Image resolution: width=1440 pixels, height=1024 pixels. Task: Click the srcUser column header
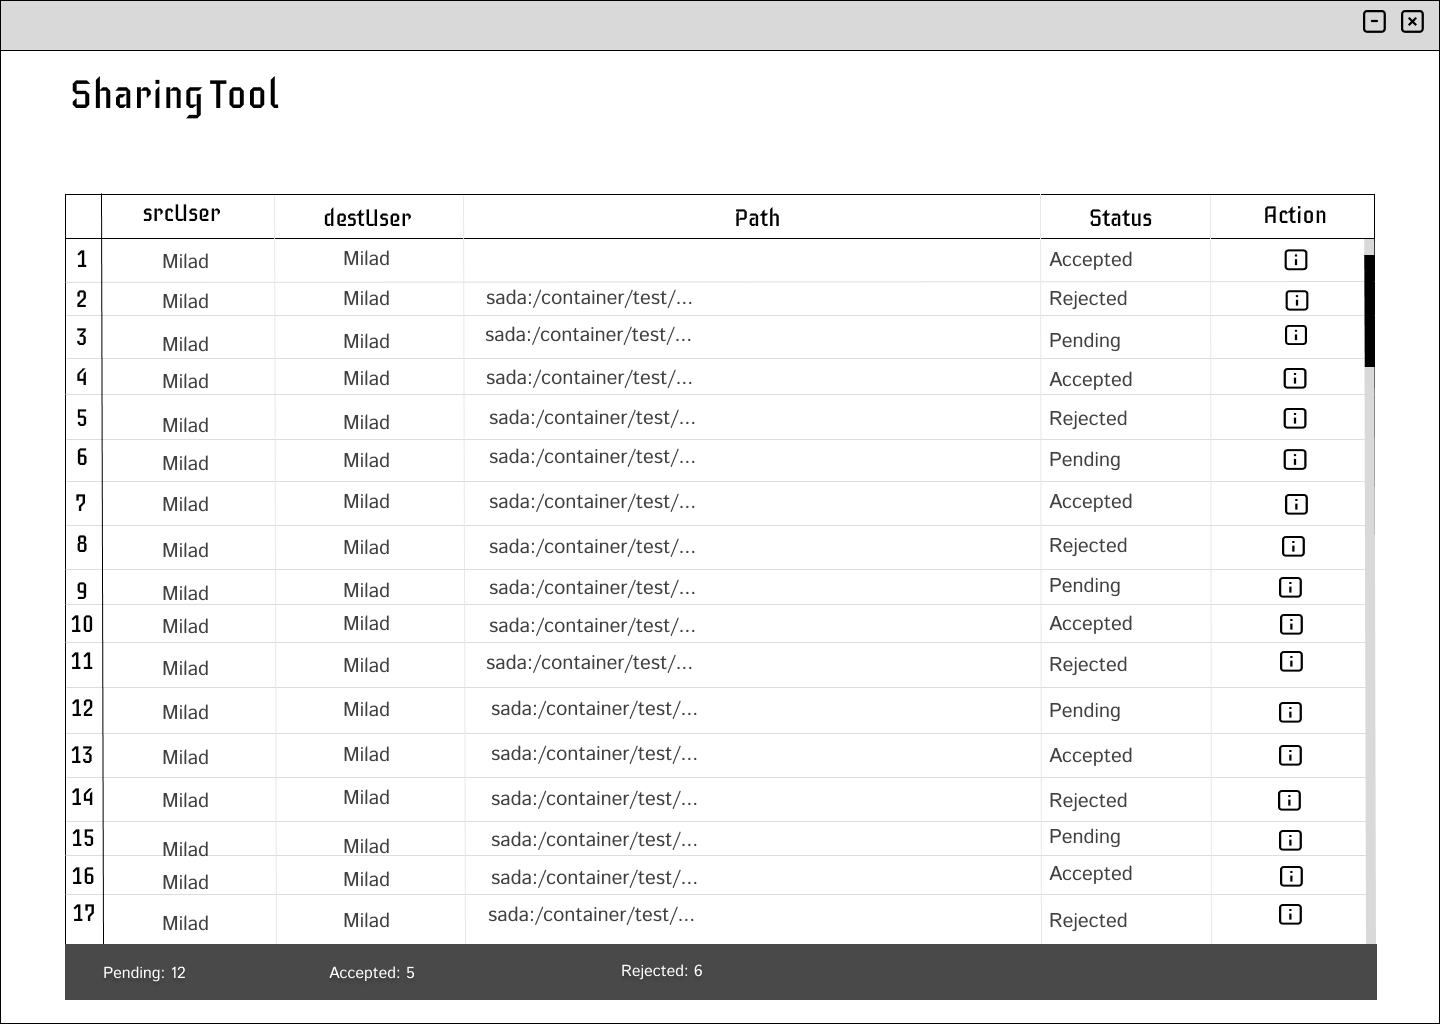click(181, 214)
